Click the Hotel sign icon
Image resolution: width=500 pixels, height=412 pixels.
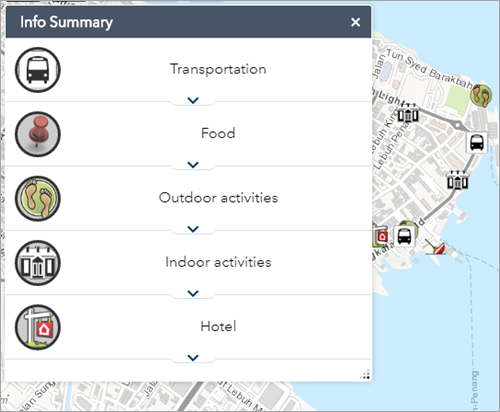[38, 327]
